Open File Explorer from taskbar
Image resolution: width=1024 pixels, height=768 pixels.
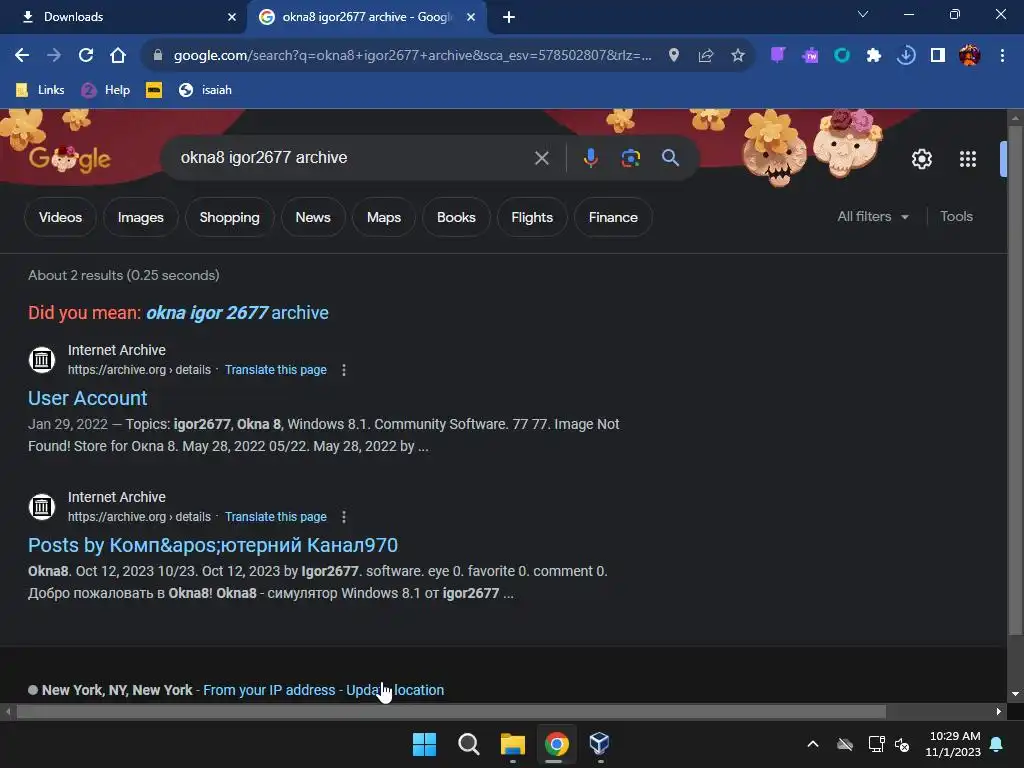pyautogui.click(x=513, y=744)
